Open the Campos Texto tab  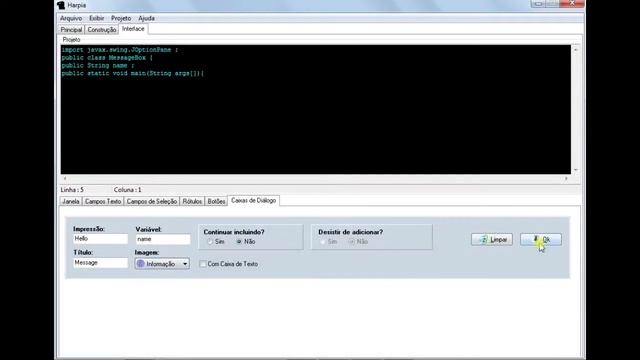tap(103, 201)
